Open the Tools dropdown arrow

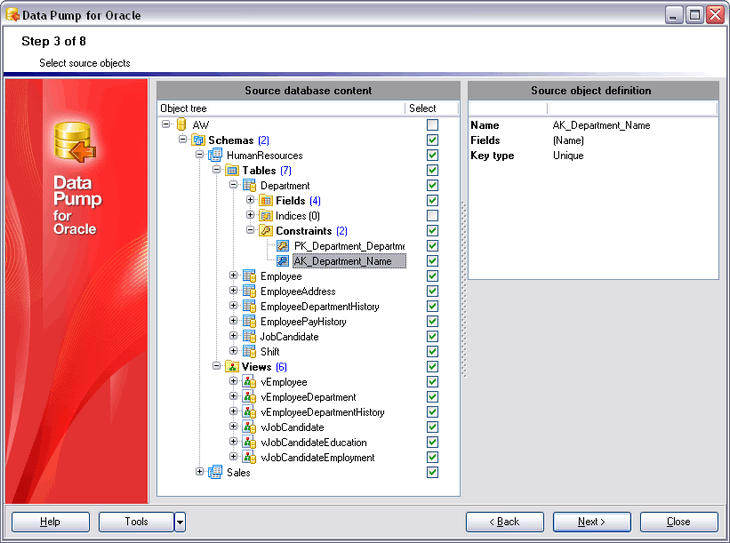pyautogui.click(x=180, y=522)
